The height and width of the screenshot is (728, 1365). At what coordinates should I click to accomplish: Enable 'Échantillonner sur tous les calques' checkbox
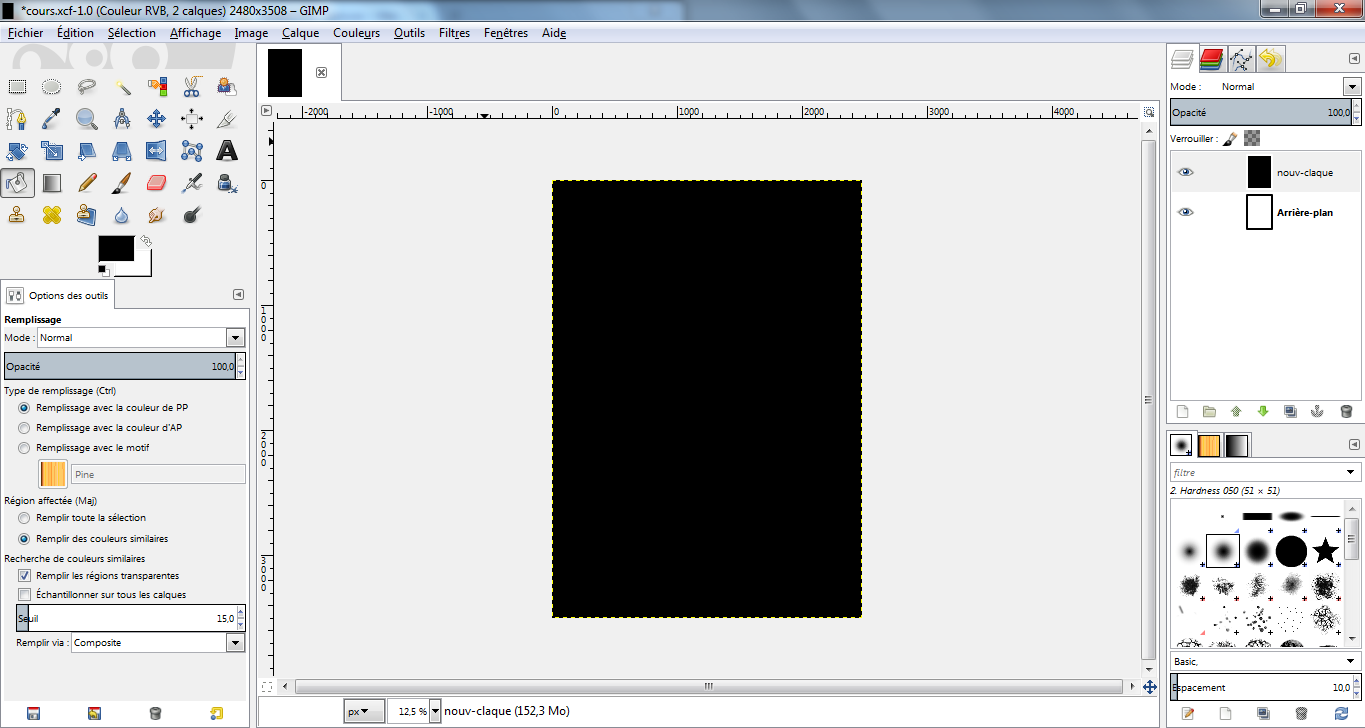point(25,595)
